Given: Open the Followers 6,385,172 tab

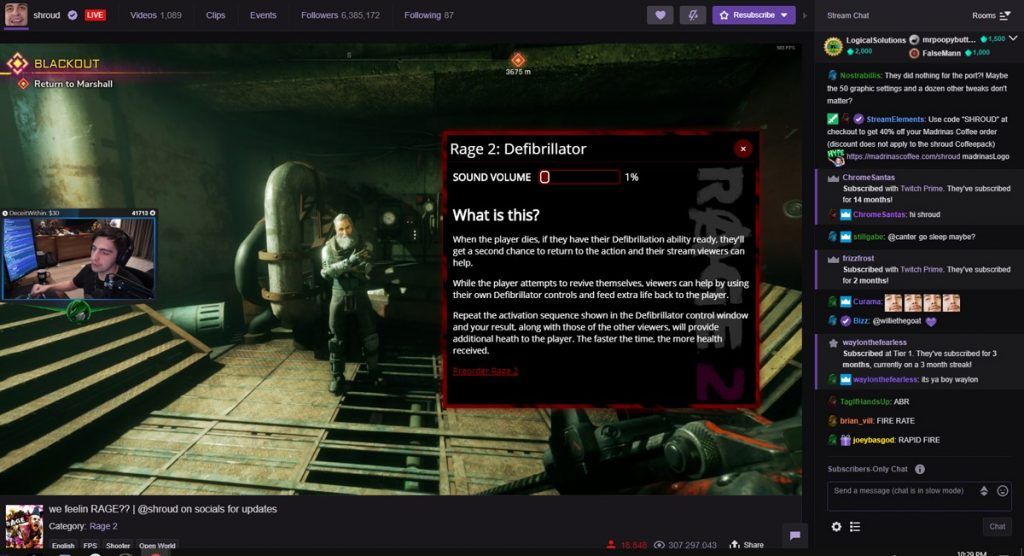Looking at the screenshot, I should [x=340, y=15].
